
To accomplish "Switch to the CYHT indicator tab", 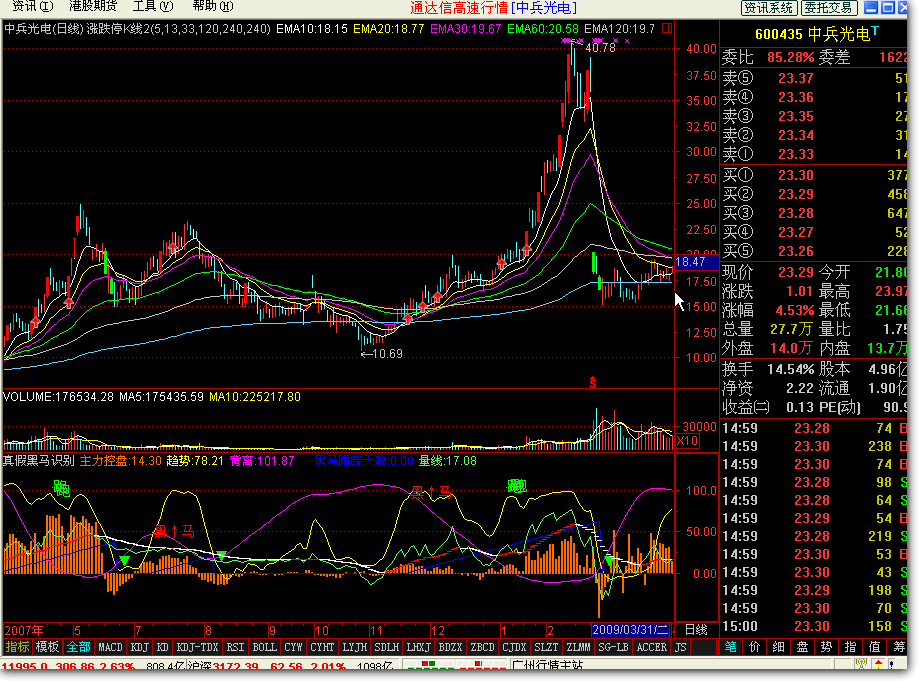I will (322, 647).
